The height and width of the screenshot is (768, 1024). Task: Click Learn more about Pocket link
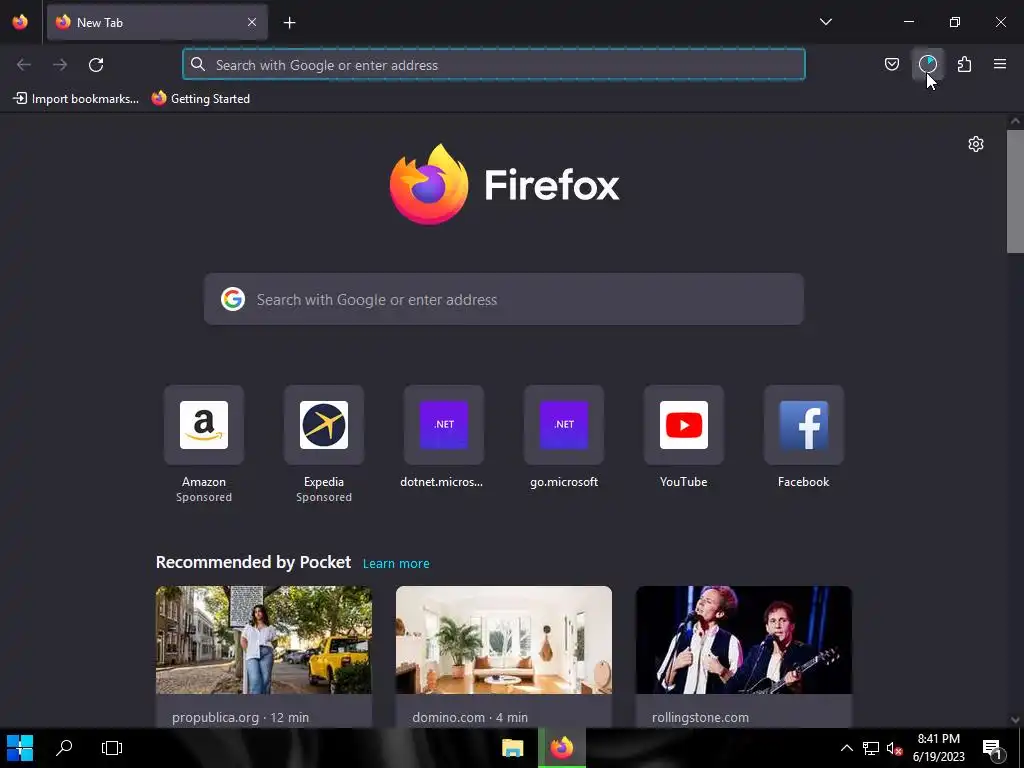(x=396, y=564)
